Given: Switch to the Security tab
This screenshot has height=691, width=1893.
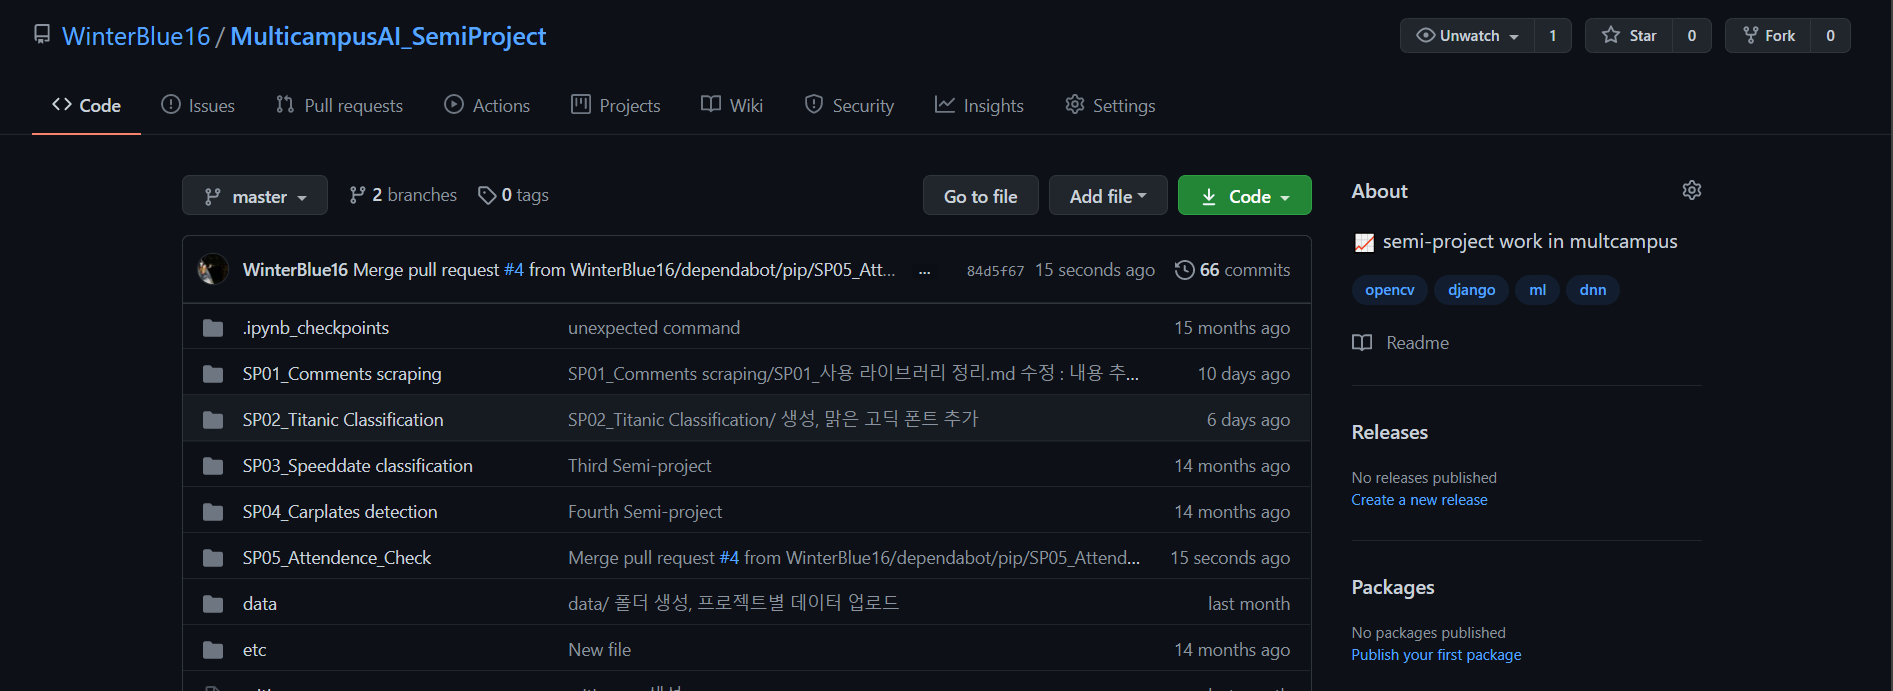Looking at the screenshot, I should pyautogui.click(x=849, y=105).
